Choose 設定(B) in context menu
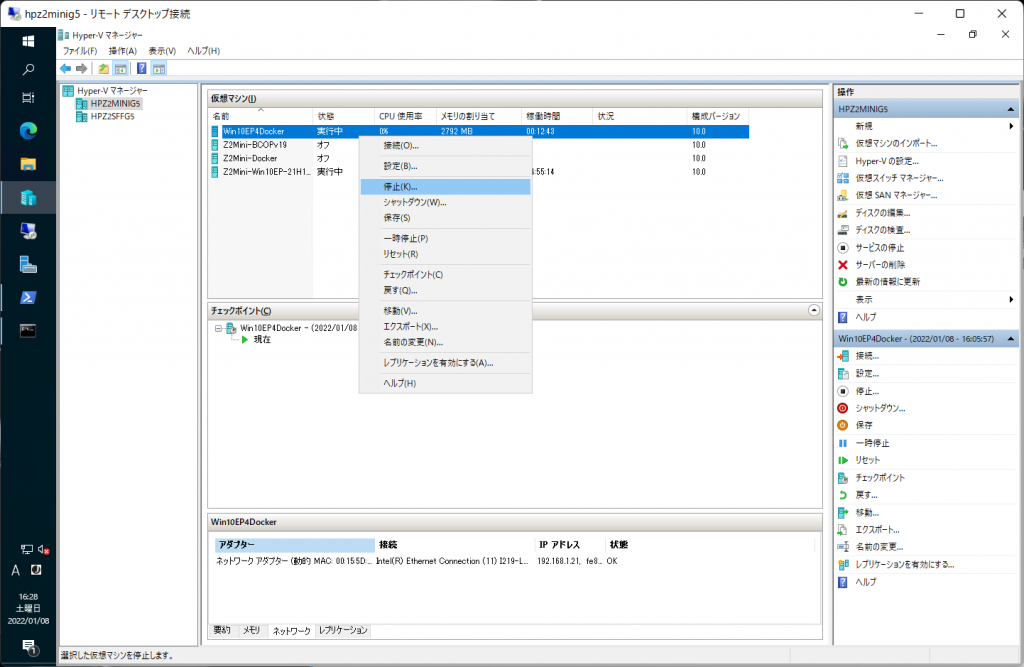Image resolution: width=1024 pixels, height=667 pixels. pos(445,166)
